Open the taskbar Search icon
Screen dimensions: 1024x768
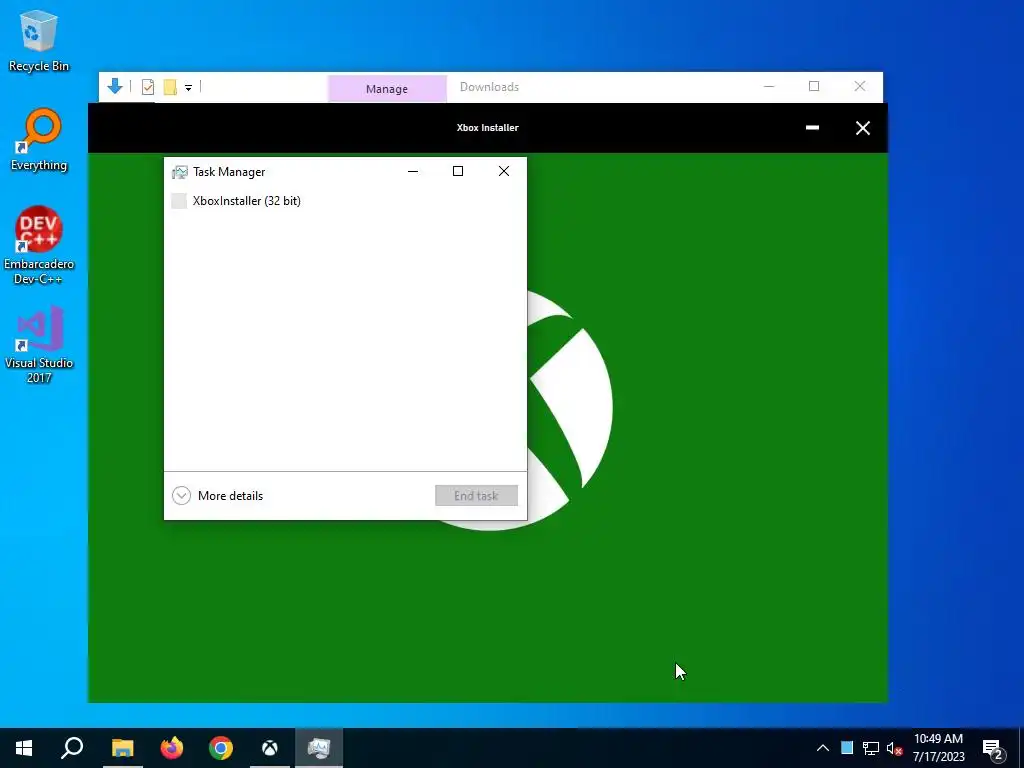[x=72, y=748]
